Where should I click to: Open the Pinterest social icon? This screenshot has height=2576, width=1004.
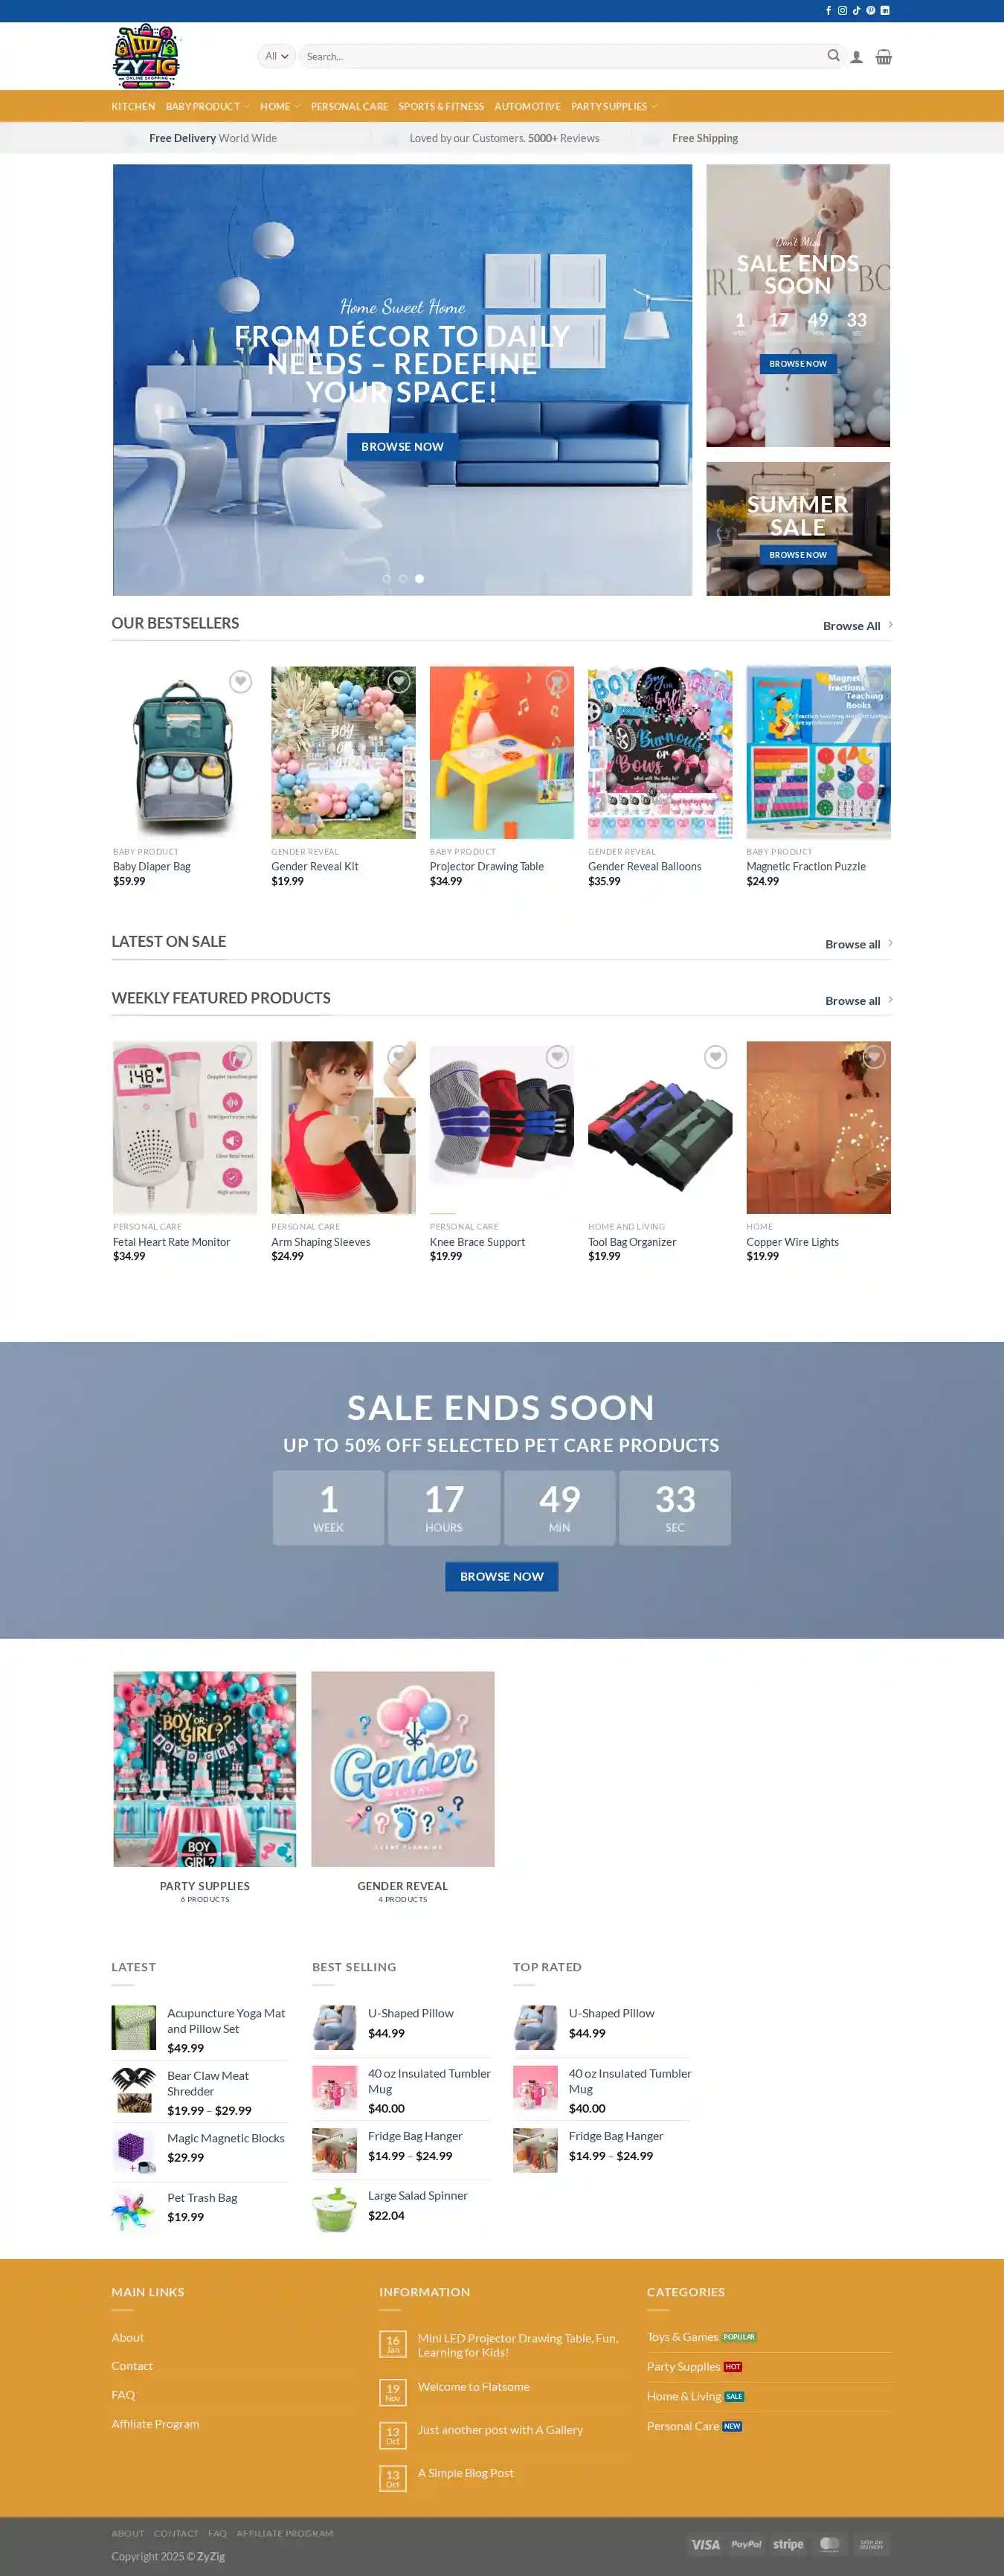(870, 10)
